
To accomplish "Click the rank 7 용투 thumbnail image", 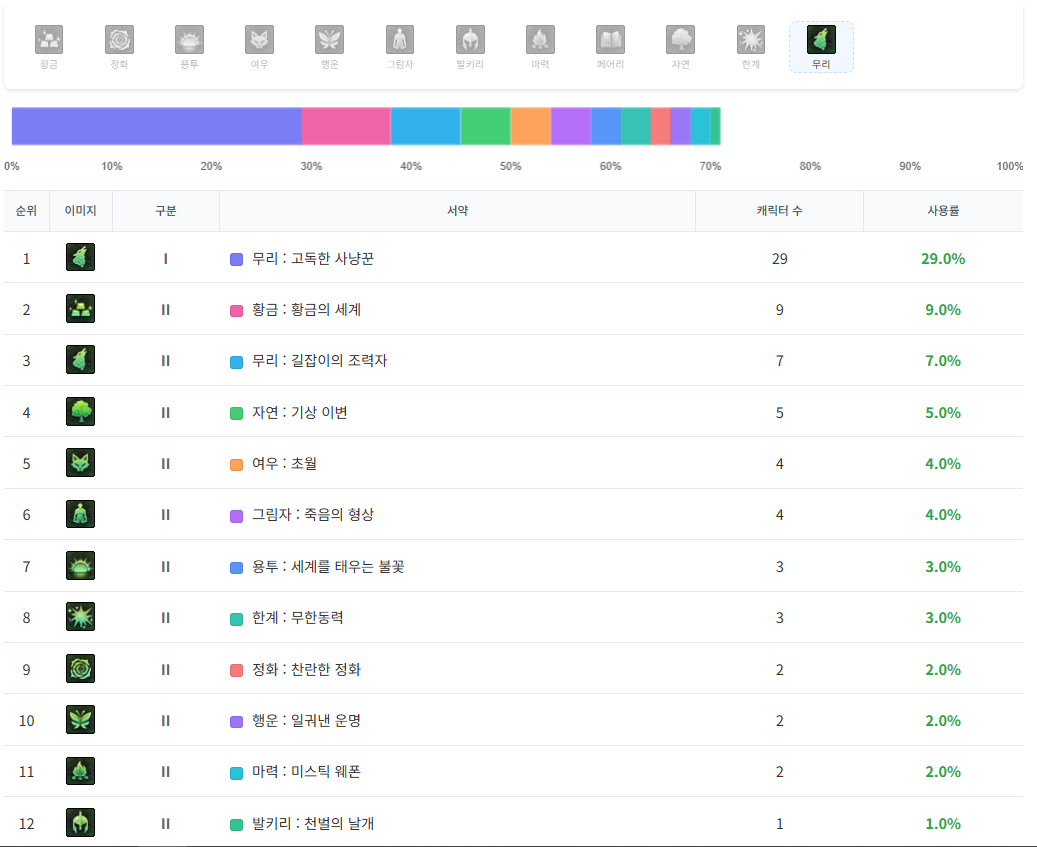I will pyautogui.click(x=80, y=566).
